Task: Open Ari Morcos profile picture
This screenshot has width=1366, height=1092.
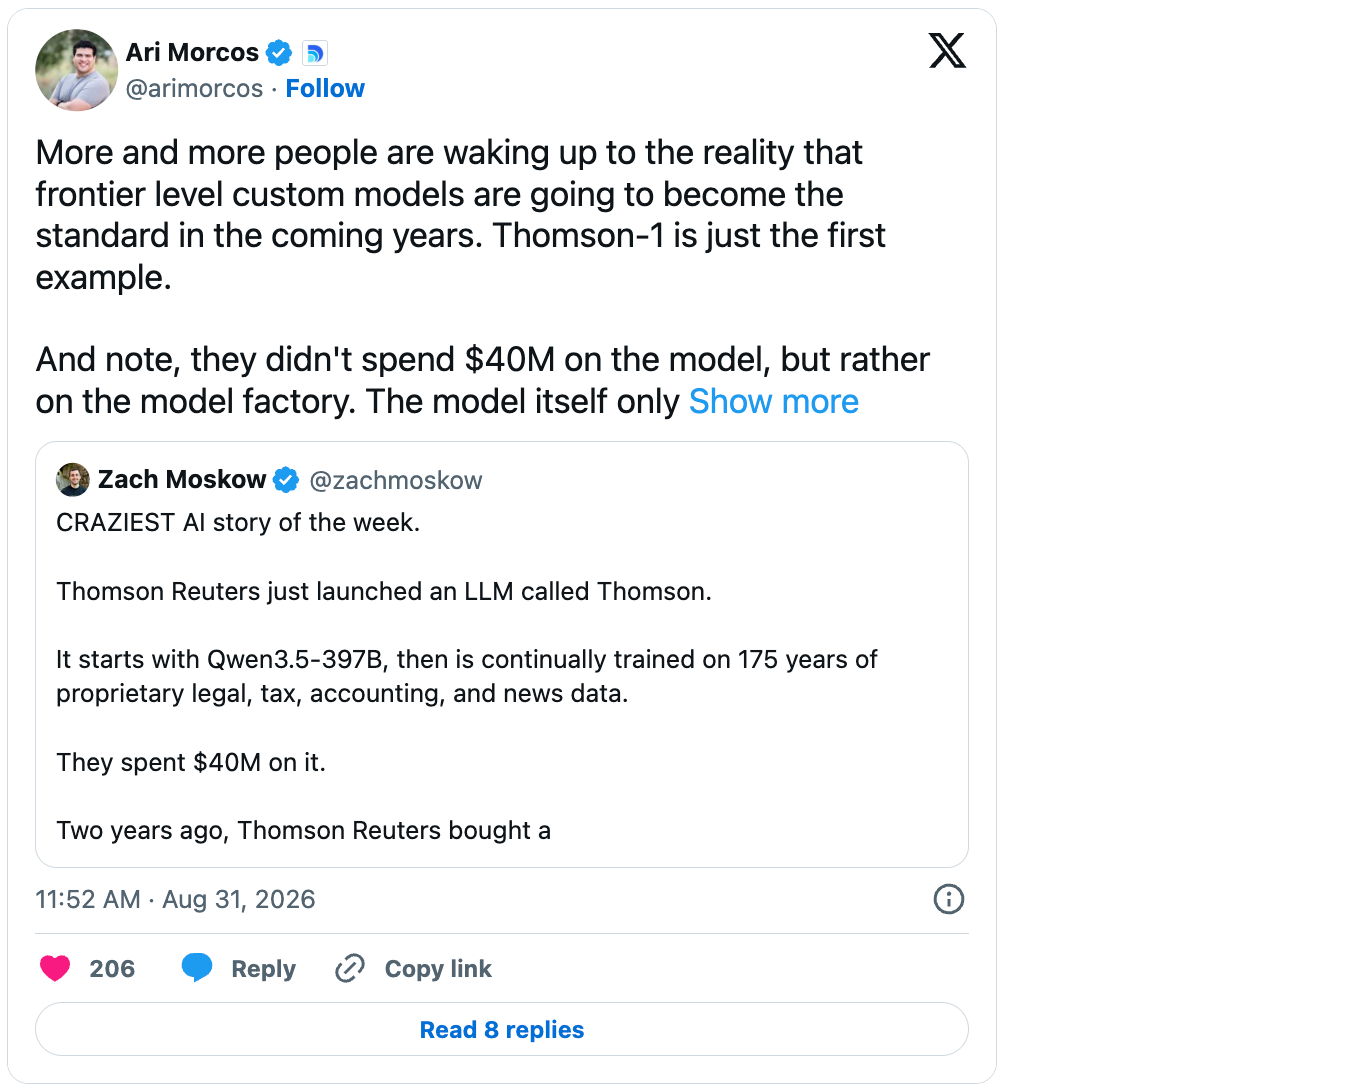Action: pyautogui.click(x=77, y=70)
